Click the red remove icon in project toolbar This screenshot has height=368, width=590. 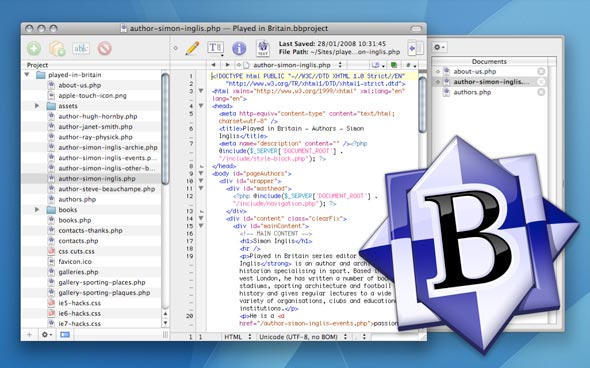(x=105, y=49)
